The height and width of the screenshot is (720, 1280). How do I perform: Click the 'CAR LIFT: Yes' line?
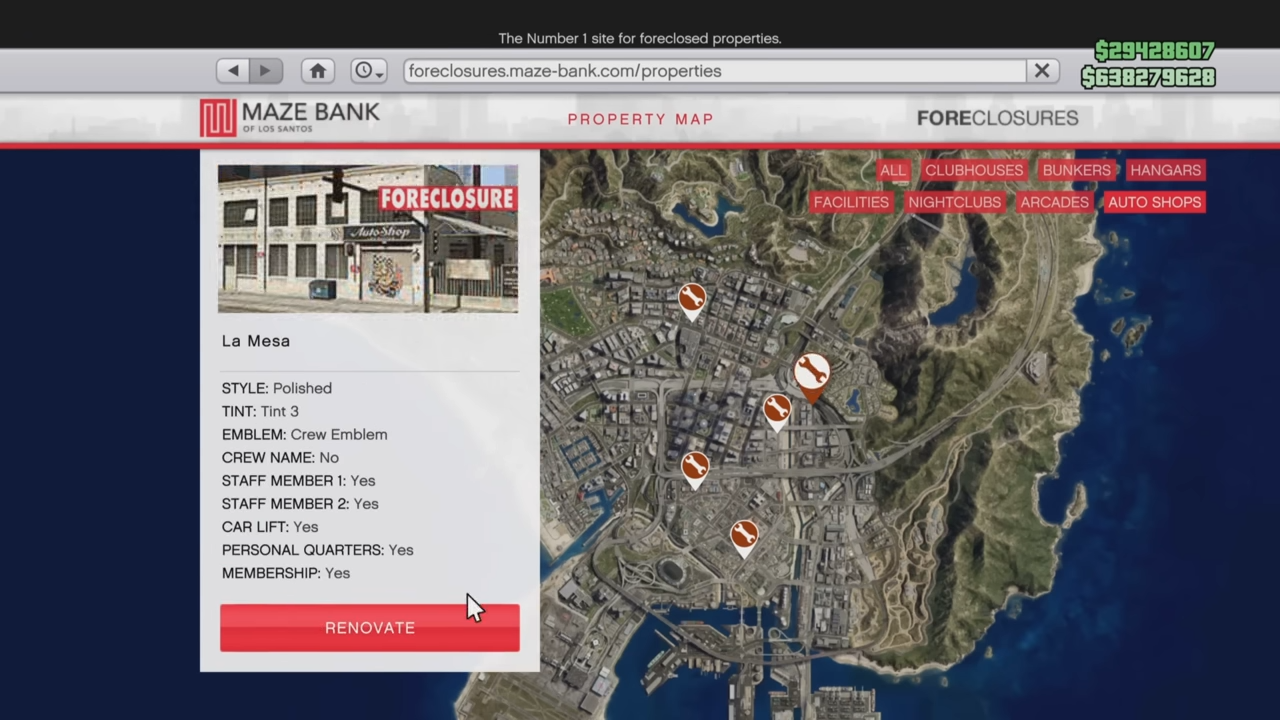tap(270, 526)
